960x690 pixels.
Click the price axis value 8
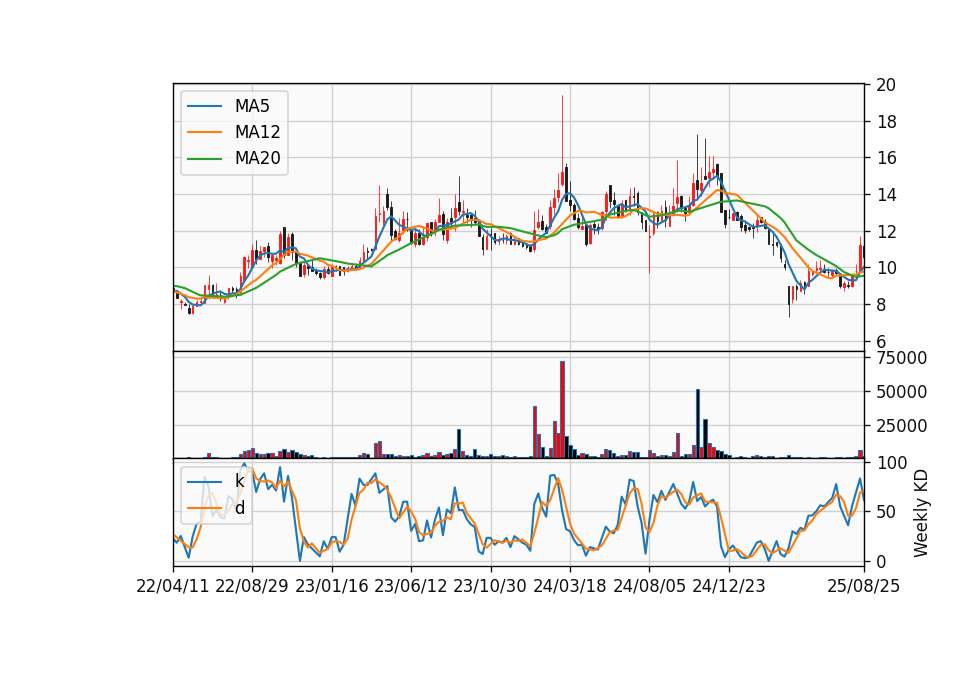point(881,304)
